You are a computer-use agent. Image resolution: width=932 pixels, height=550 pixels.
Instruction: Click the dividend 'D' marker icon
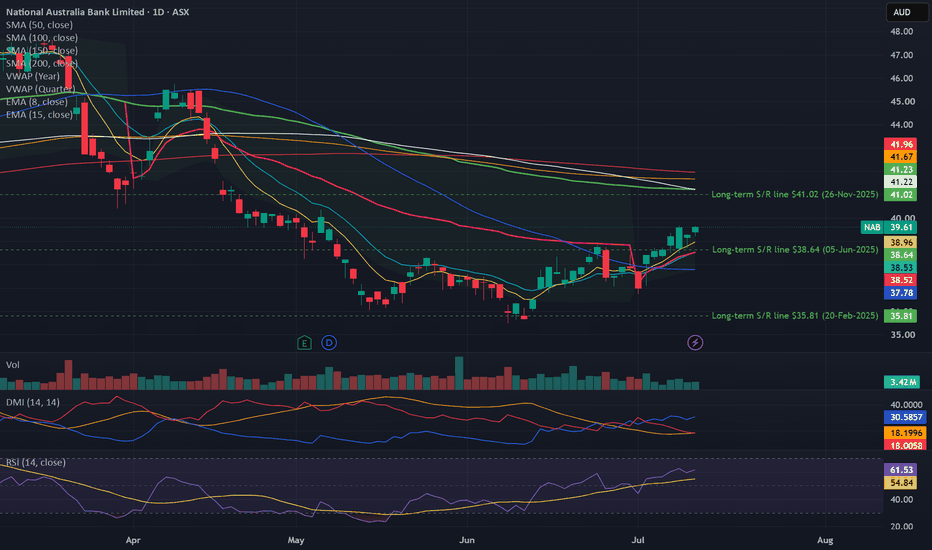[329, 342]
